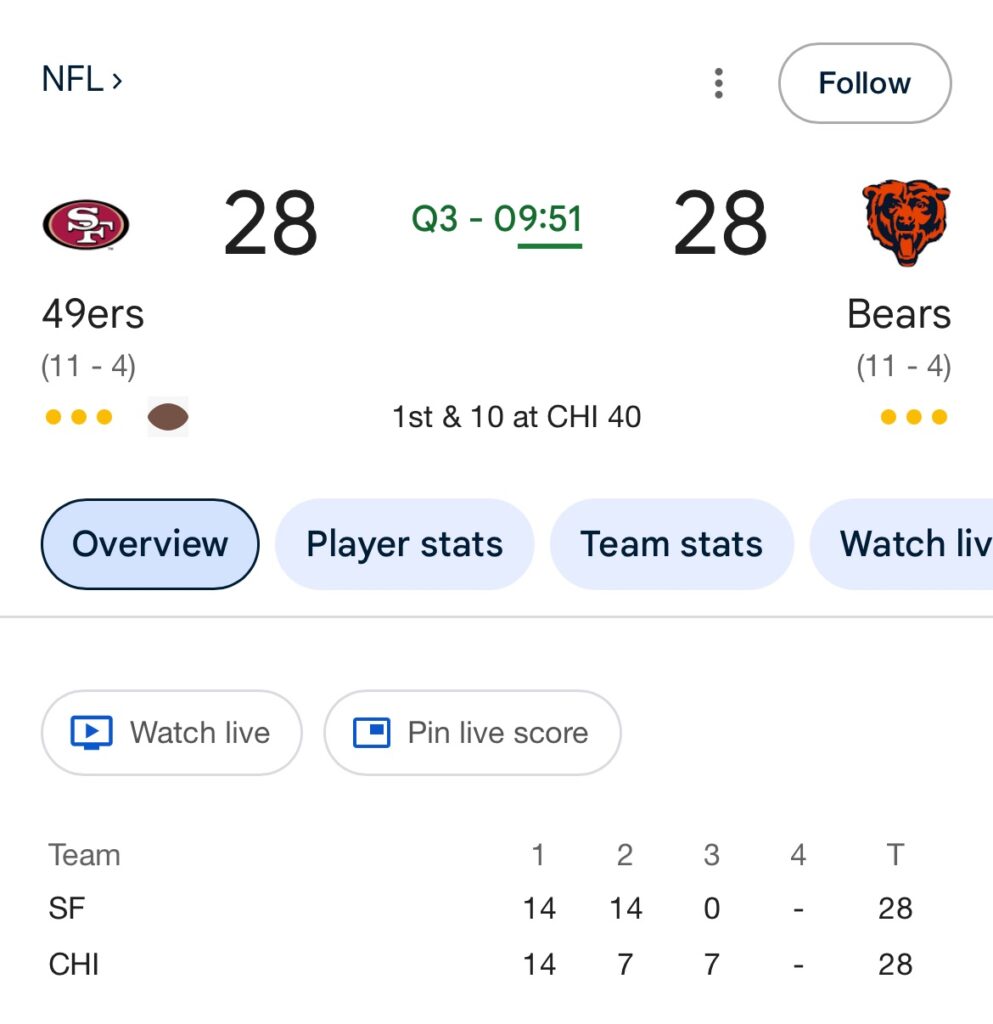993x1024 pixels.
Task: Open the three-dot more options menu
Action: [718, 83]
